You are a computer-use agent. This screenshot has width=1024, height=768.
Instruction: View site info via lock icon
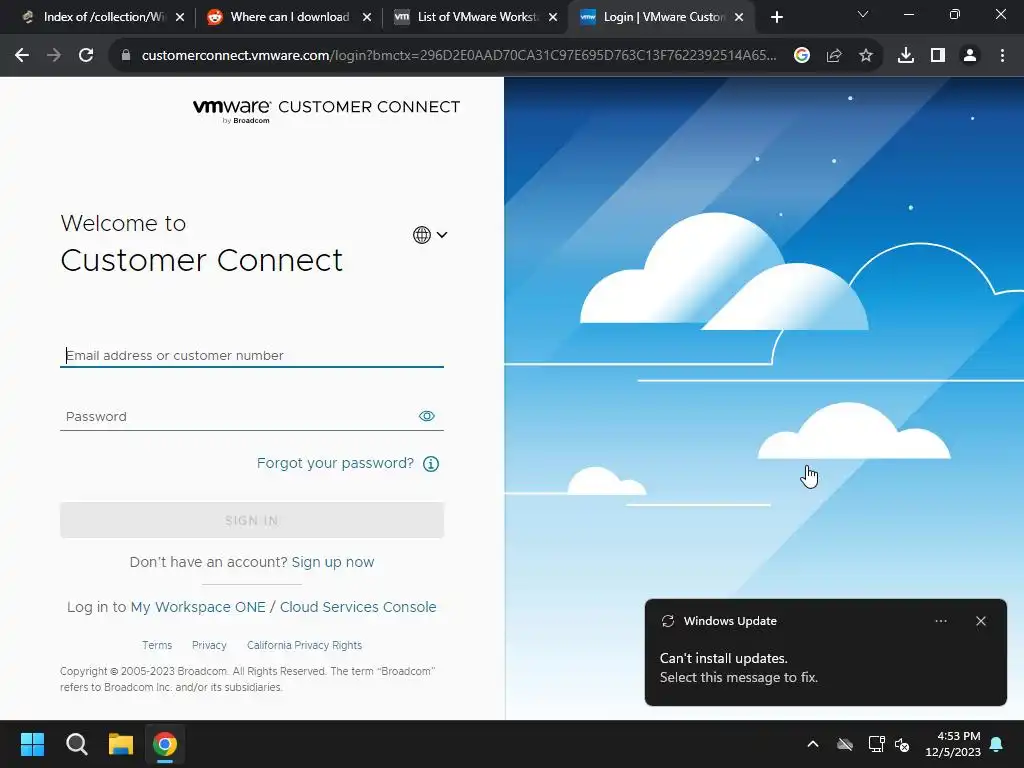126,56
